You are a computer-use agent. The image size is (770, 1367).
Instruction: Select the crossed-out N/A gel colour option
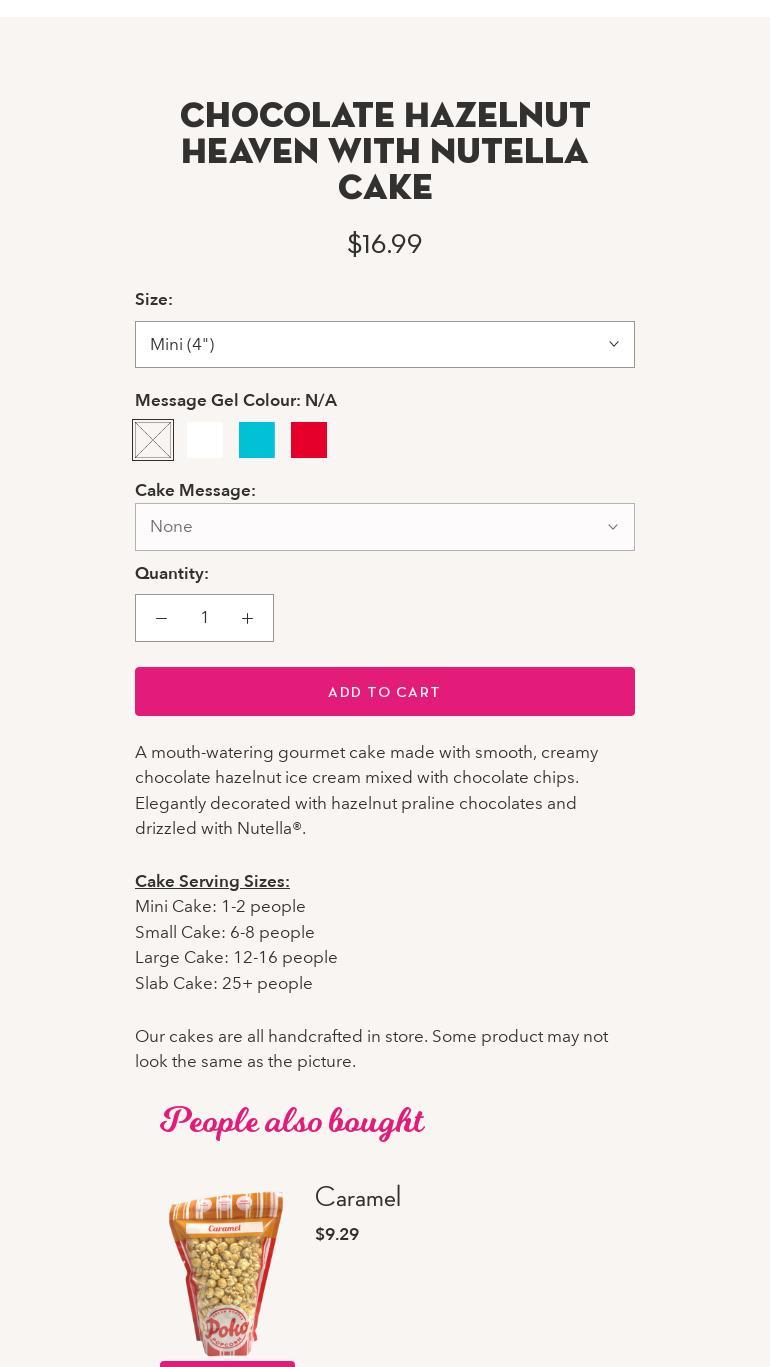[x=153, y=440]
